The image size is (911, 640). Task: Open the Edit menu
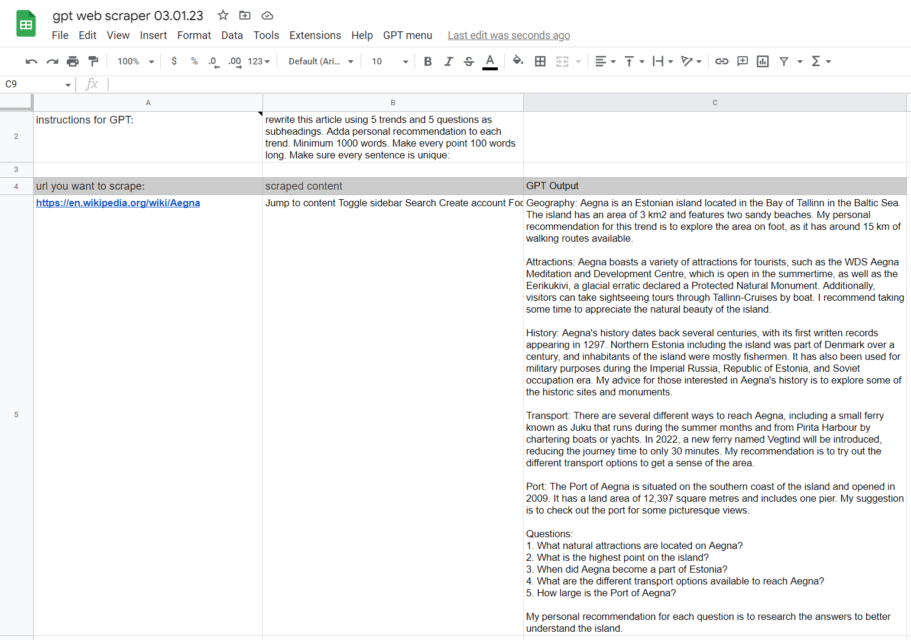(87, 35)
